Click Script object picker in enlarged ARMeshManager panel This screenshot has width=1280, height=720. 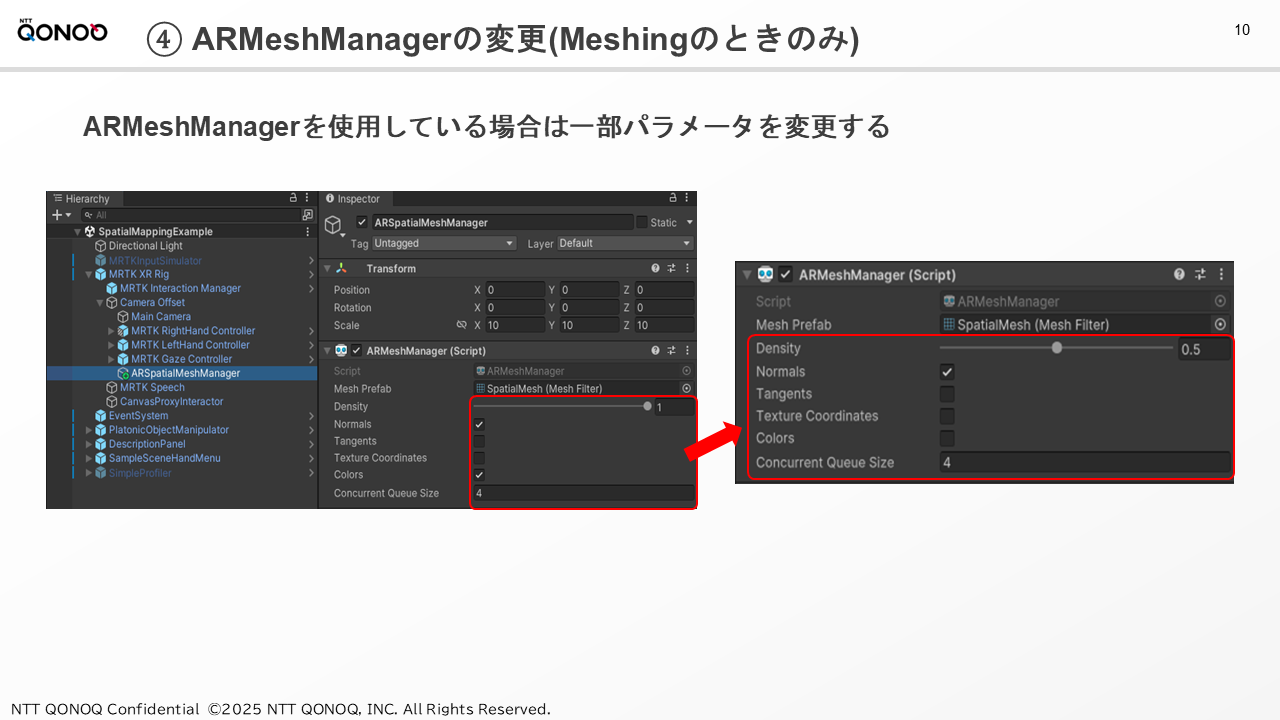(1220, 301)
